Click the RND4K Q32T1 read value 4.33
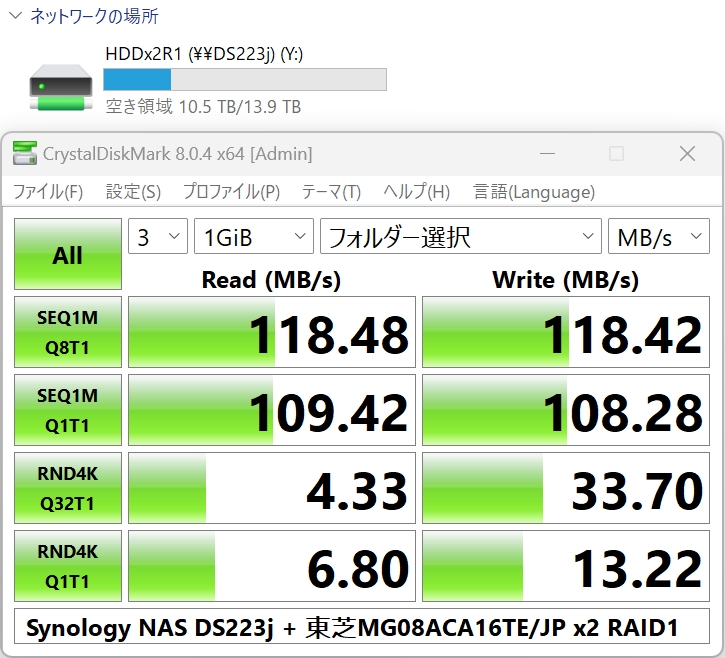This screenshot has width=725, height=658. click(x=272, y=488)
